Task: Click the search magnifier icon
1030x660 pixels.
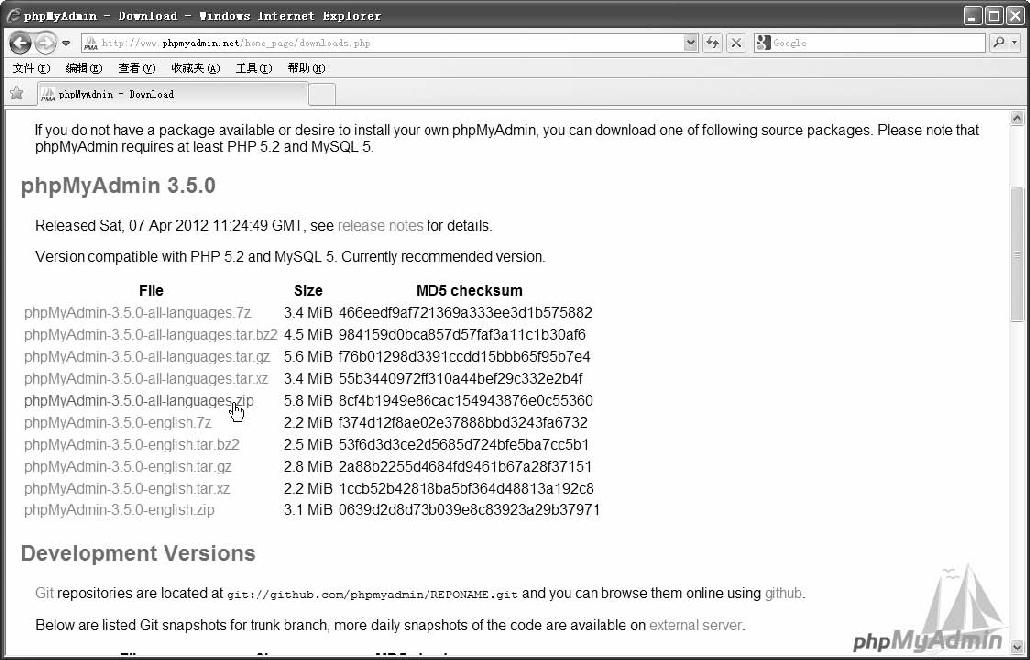Action: [x=999, y=43]
